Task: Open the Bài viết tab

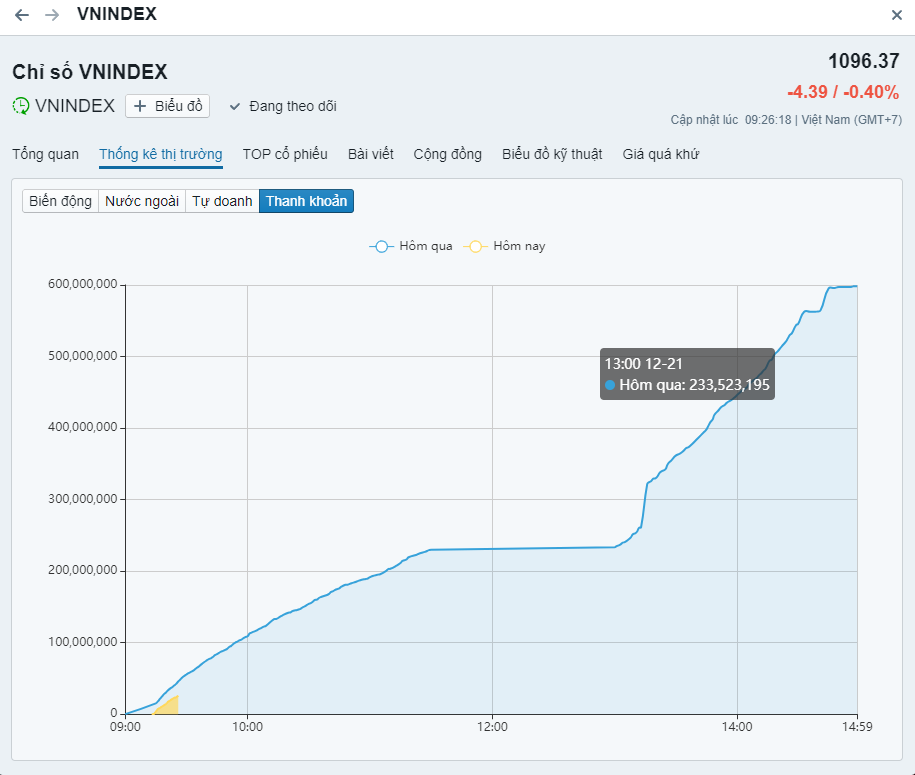Action: [x=371, y=154]
